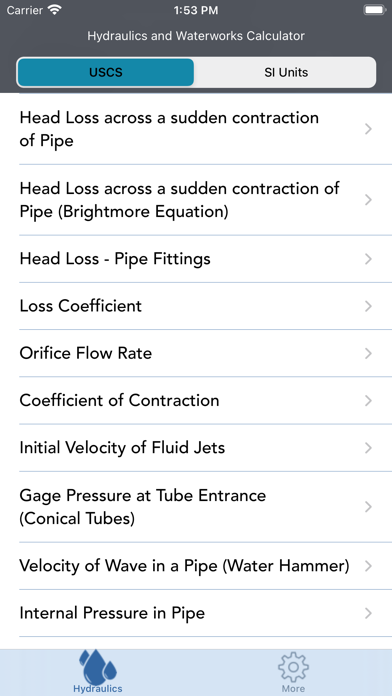
Task: Expand chevron beside Loss Coefficient
Action: (368, 306)
